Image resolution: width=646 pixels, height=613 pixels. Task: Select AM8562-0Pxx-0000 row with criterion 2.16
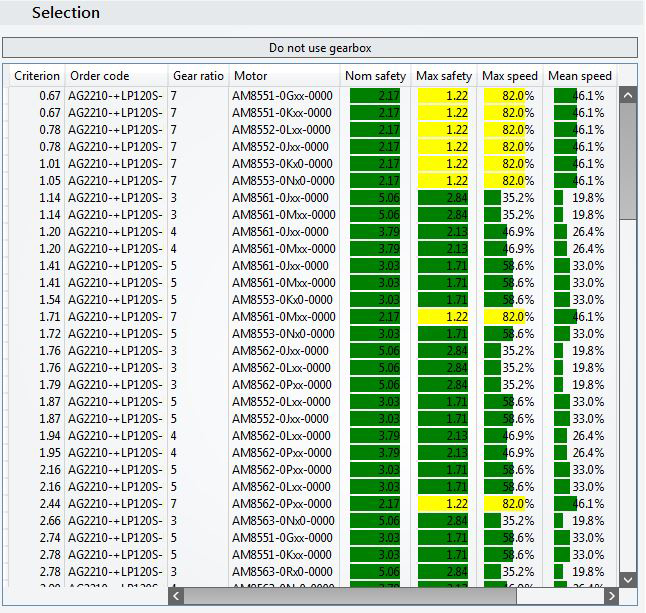313,470
